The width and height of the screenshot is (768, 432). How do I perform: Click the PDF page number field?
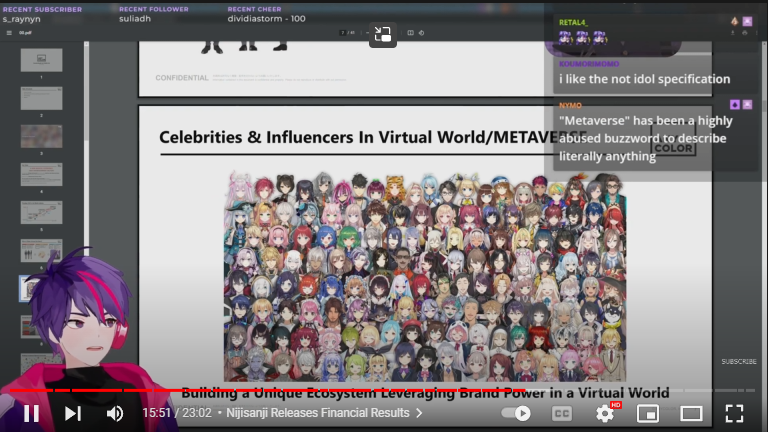343,33
